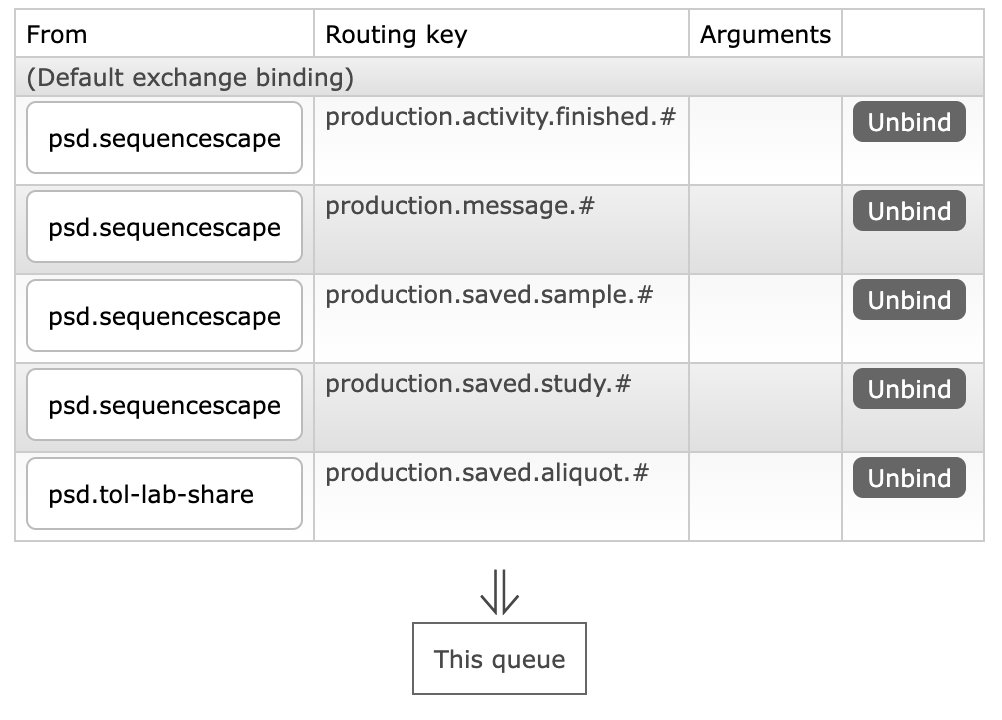Screen dimensions: 1002x720
Task: Select the production.saved.aliquot.# routing key text
Action: point(487,473)
